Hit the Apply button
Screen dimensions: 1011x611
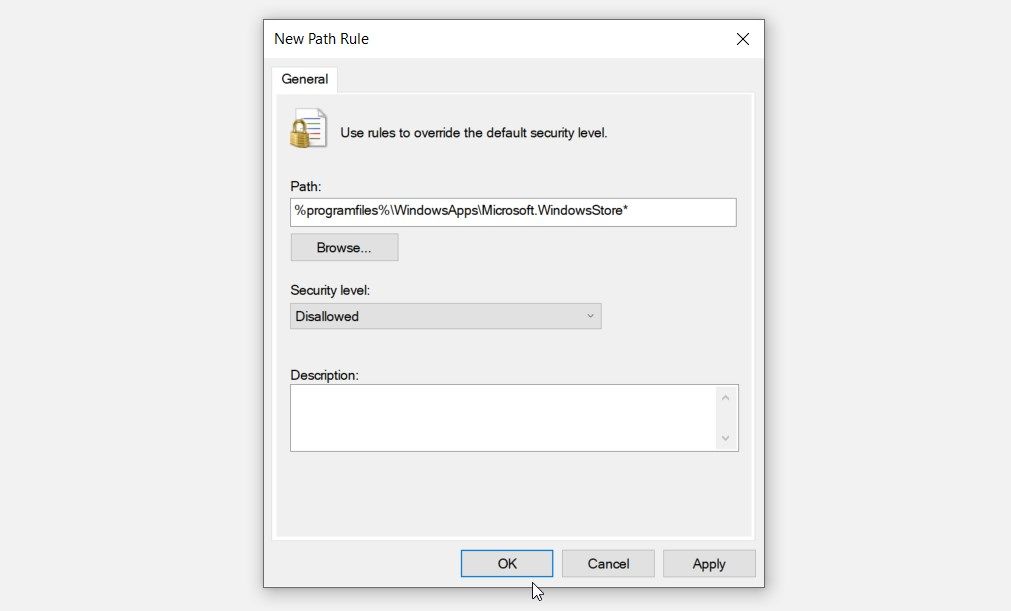pos(709,564)
